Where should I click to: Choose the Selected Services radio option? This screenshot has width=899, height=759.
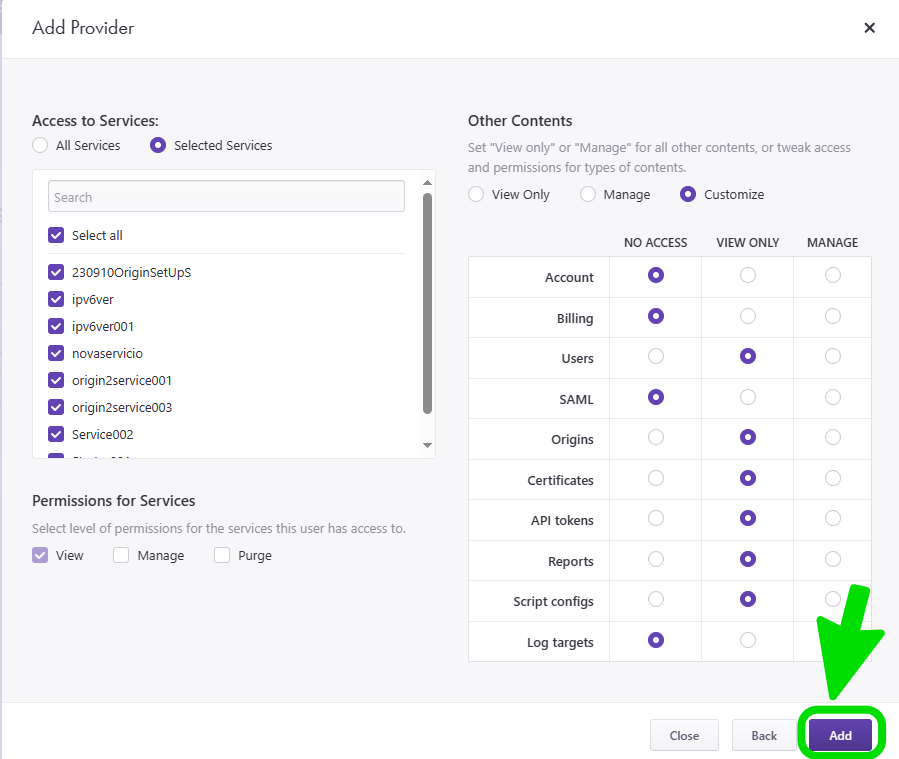[158, 145]
